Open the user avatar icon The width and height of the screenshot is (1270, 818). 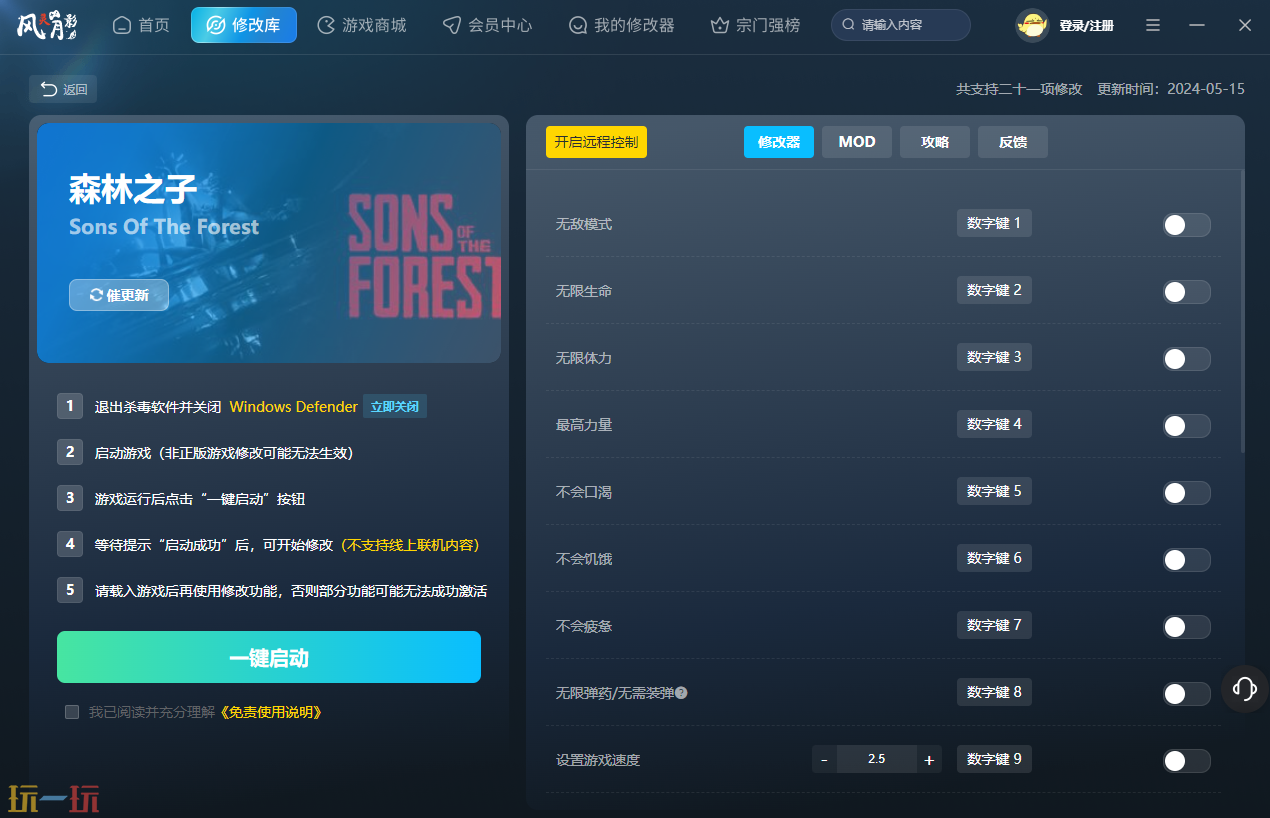point(1032,25)
